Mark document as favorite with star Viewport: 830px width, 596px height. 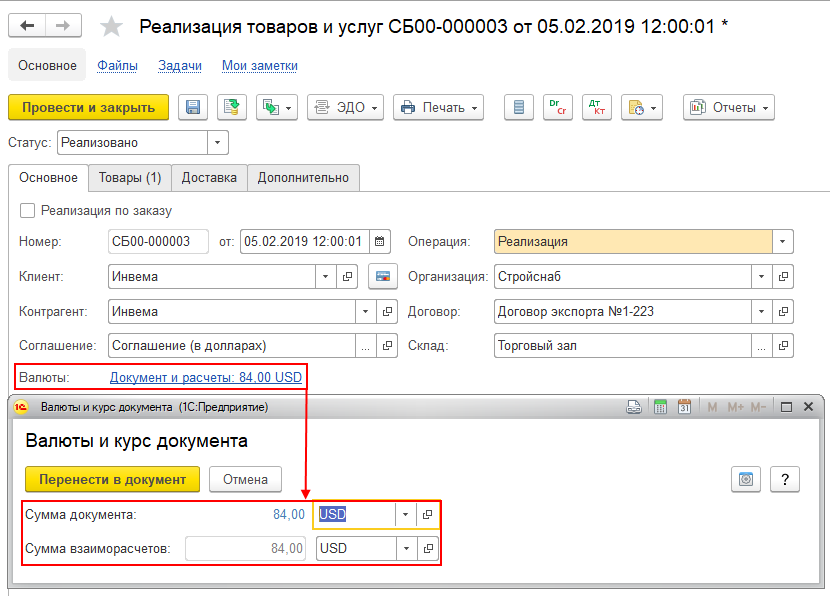click(111, 26)
